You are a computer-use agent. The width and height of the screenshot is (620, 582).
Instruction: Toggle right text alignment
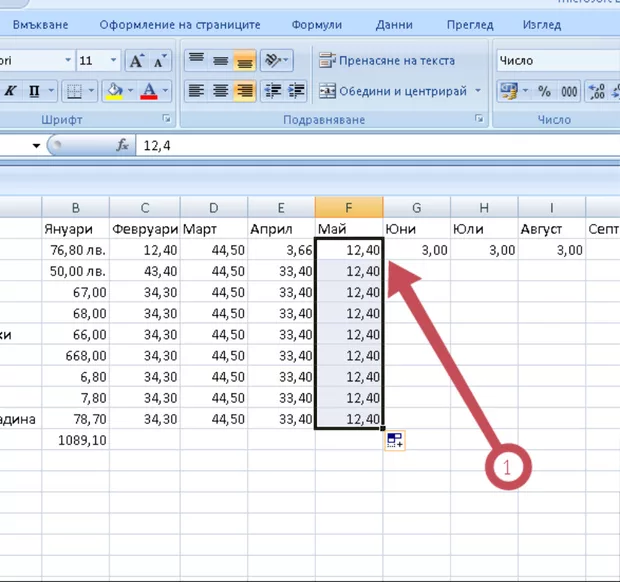(x=245, y=91)
